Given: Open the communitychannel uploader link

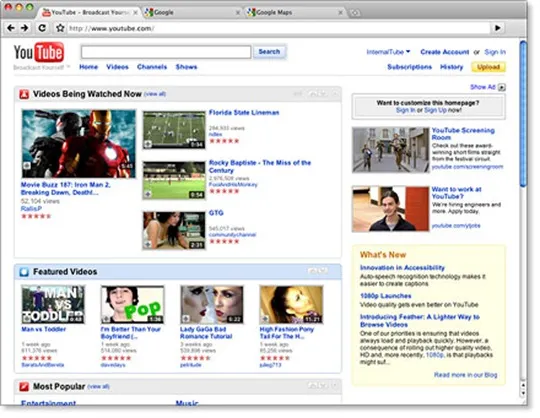Looking at the screenshot, I should (232, 235).
